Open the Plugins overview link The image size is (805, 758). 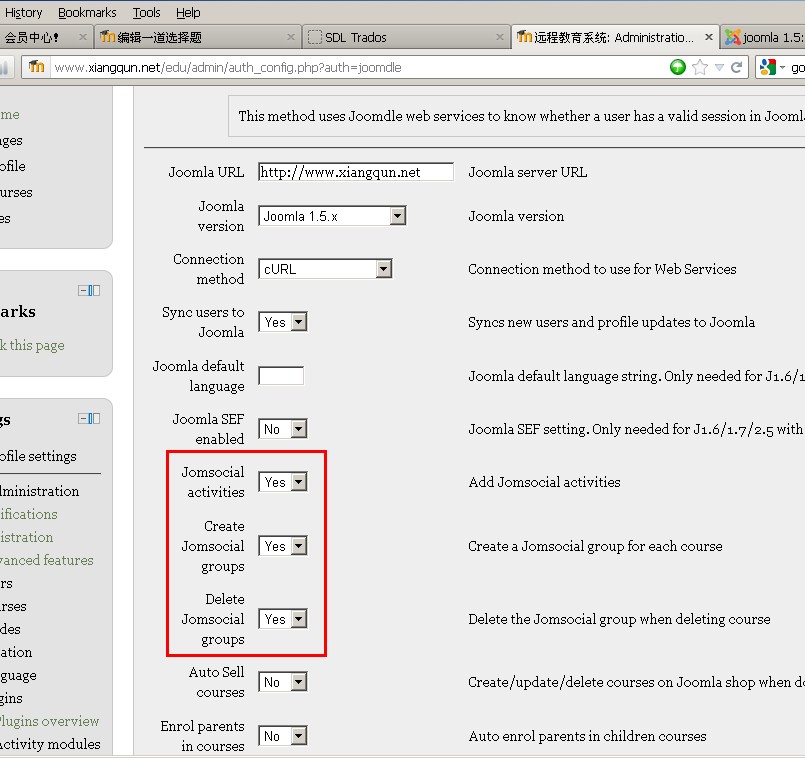pyautogui.click(x=49, y=721)
